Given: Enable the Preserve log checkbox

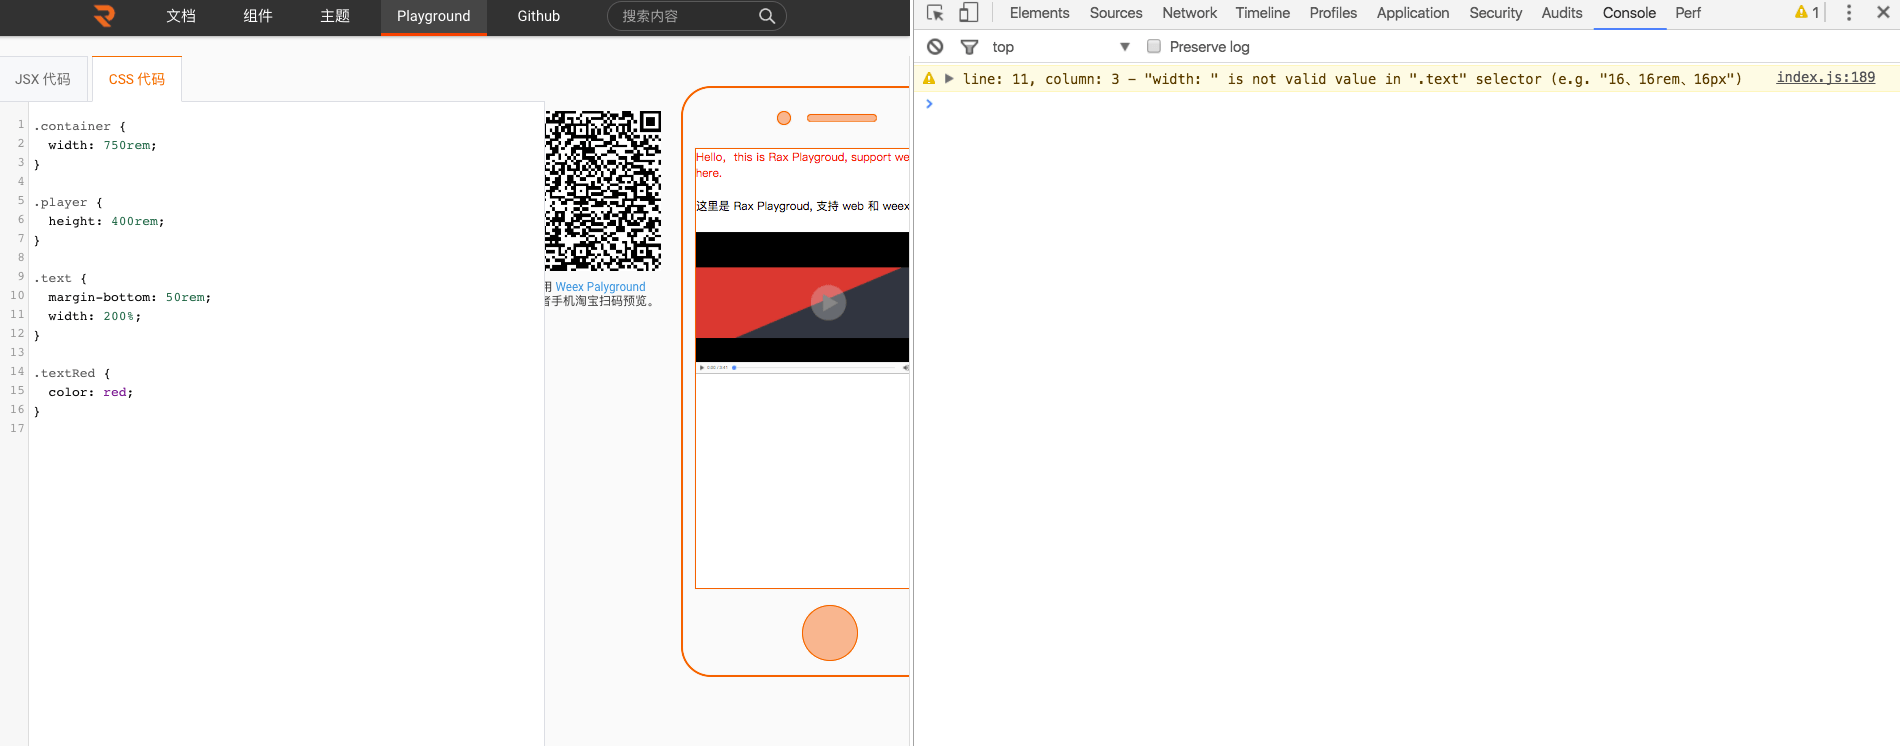Looking at the screenshot, I should (1154, 46).
